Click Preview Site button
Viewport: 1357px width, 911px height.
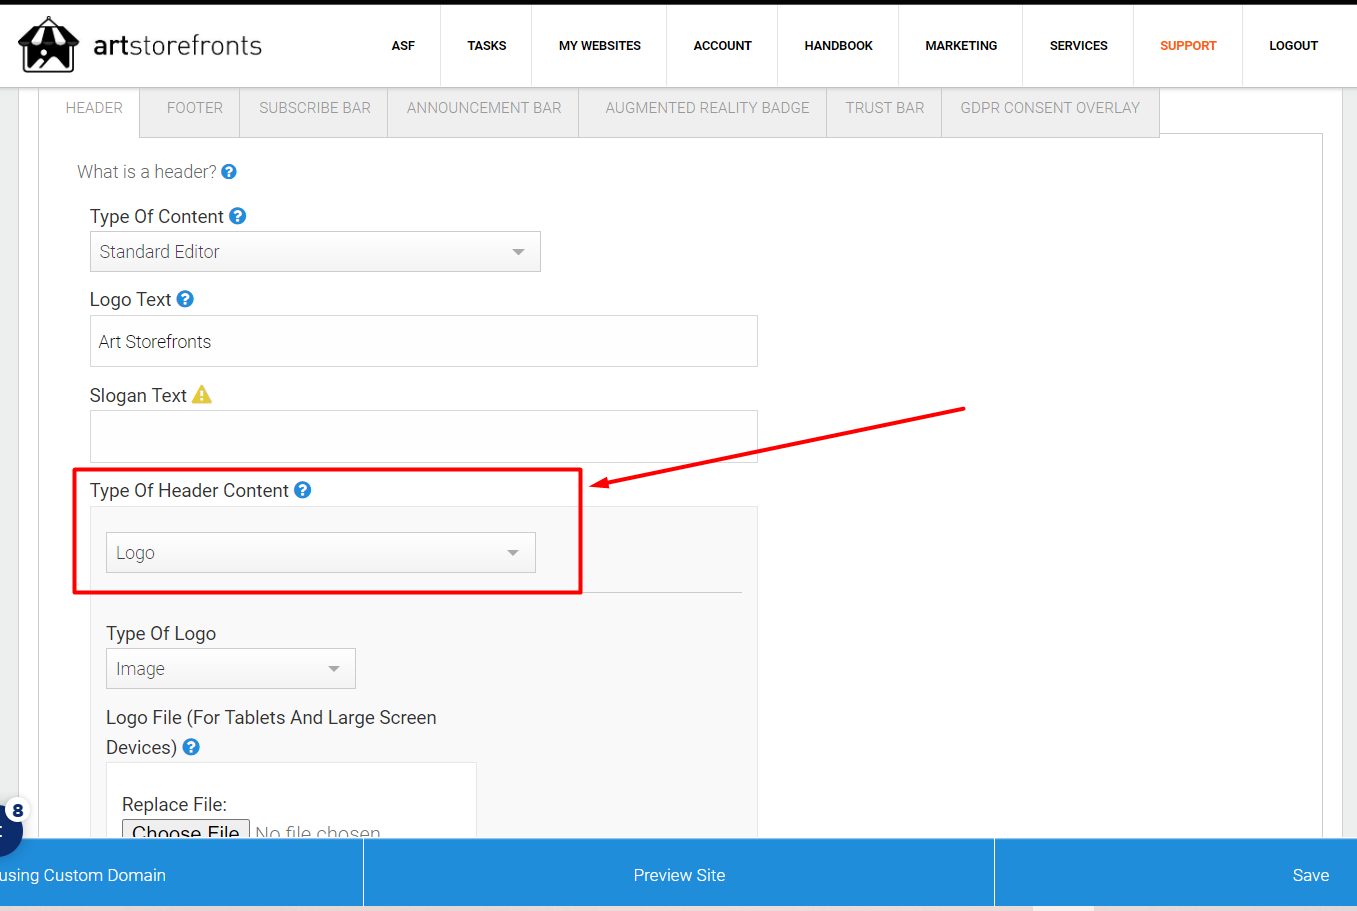pyautogui.click(x=679, y=875)
